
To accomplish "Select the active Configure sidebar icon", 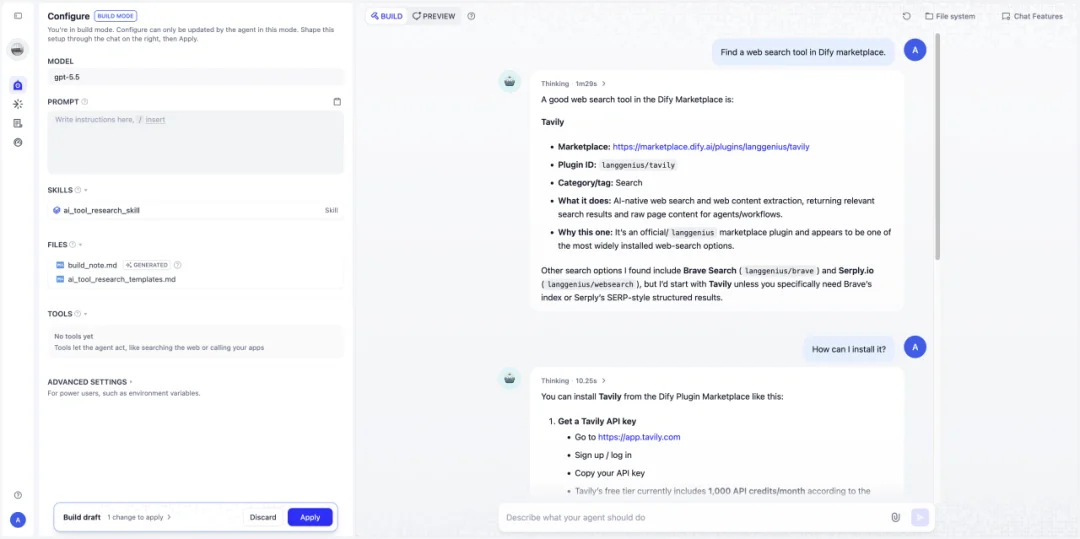I will pyautogui.click(x=18, y=85).
